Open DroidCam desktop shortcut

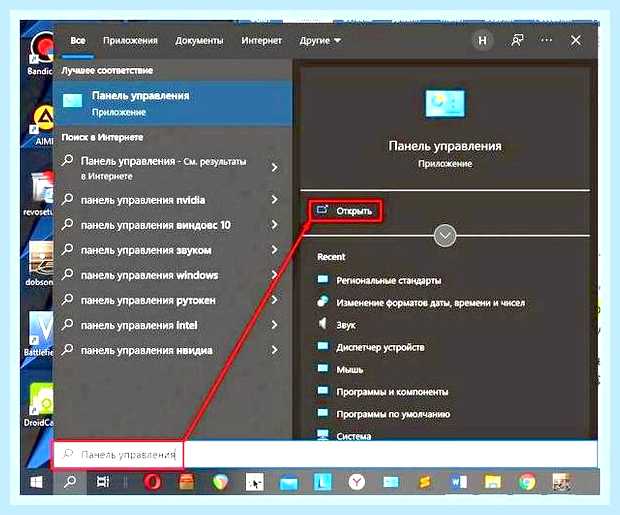point(40,405)
